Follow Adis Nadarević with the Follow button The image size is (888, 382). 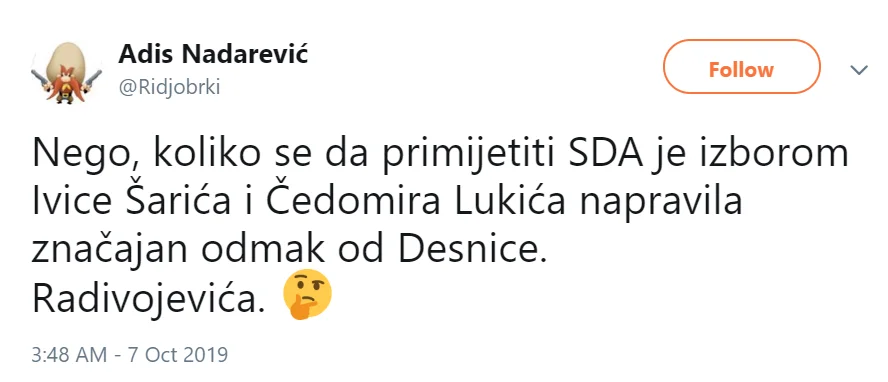point(741,70)
